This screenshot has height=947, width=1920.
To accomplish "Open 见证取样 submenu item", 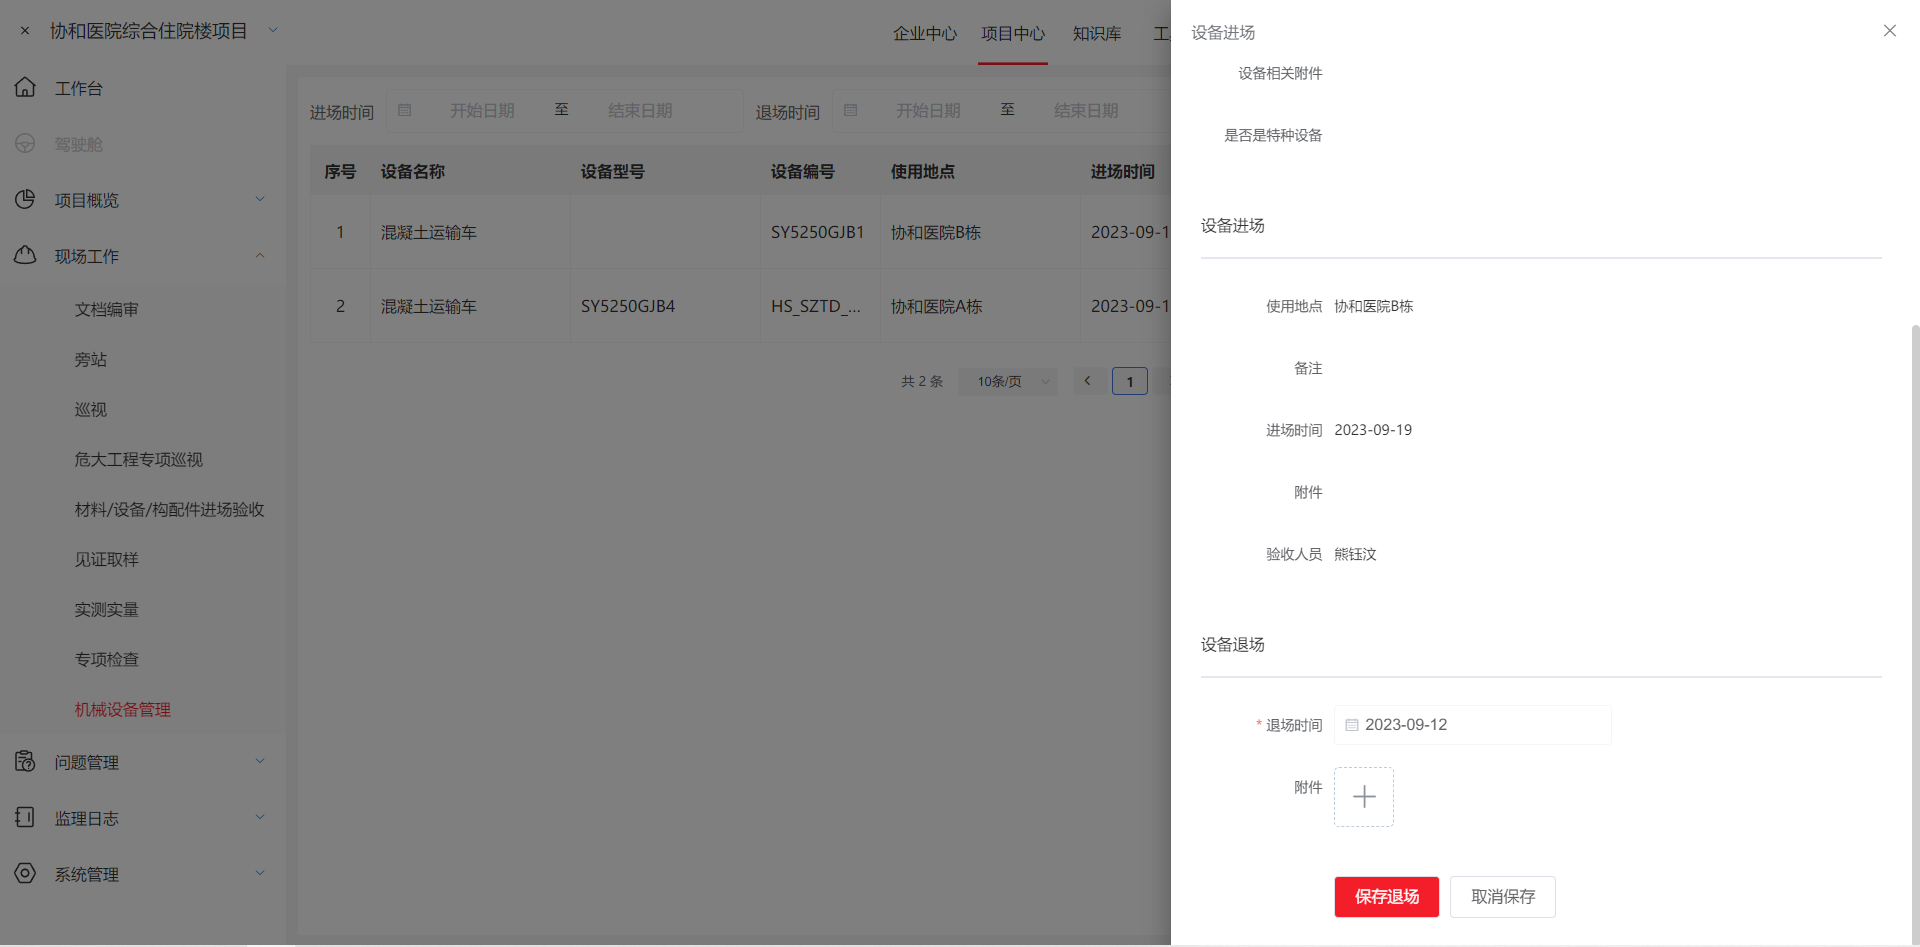I will [107, 559].
